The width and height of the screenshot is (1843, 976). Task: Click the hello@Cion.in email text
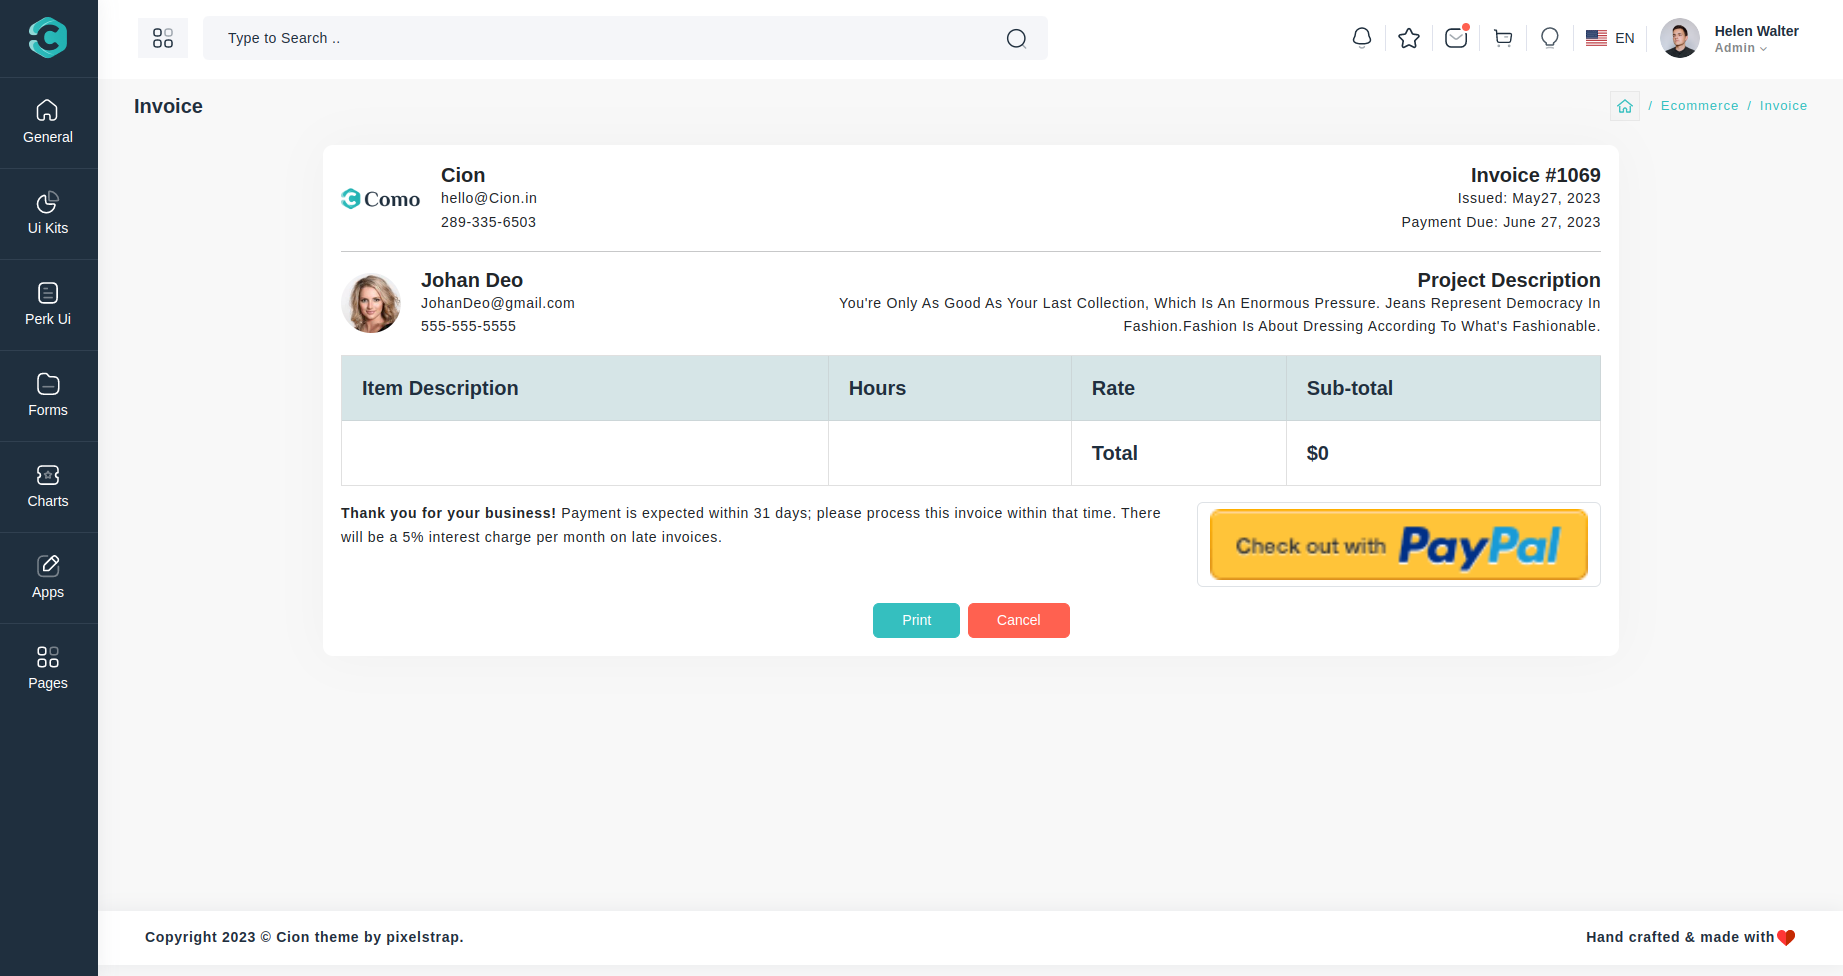(489, 198)
